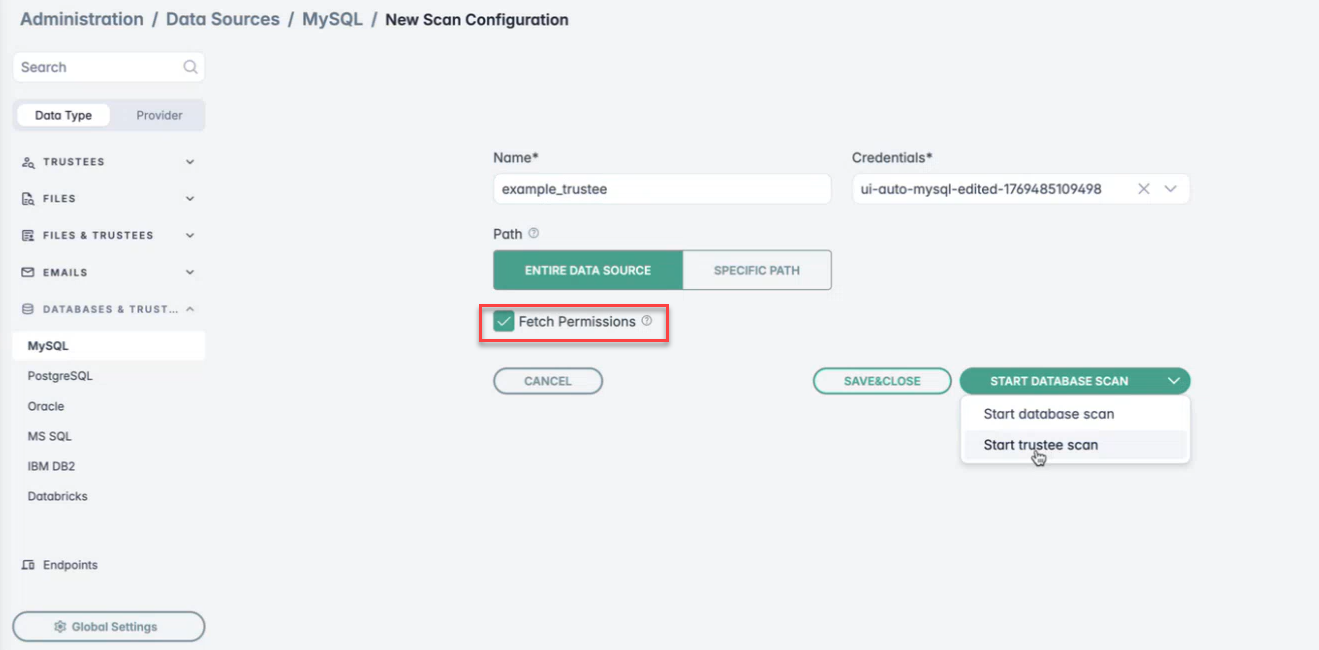Image resolution: width=1319 pixels, height=650 pixels.
Task: Click the search magnifier icon
Action: (x=190, y=67)
